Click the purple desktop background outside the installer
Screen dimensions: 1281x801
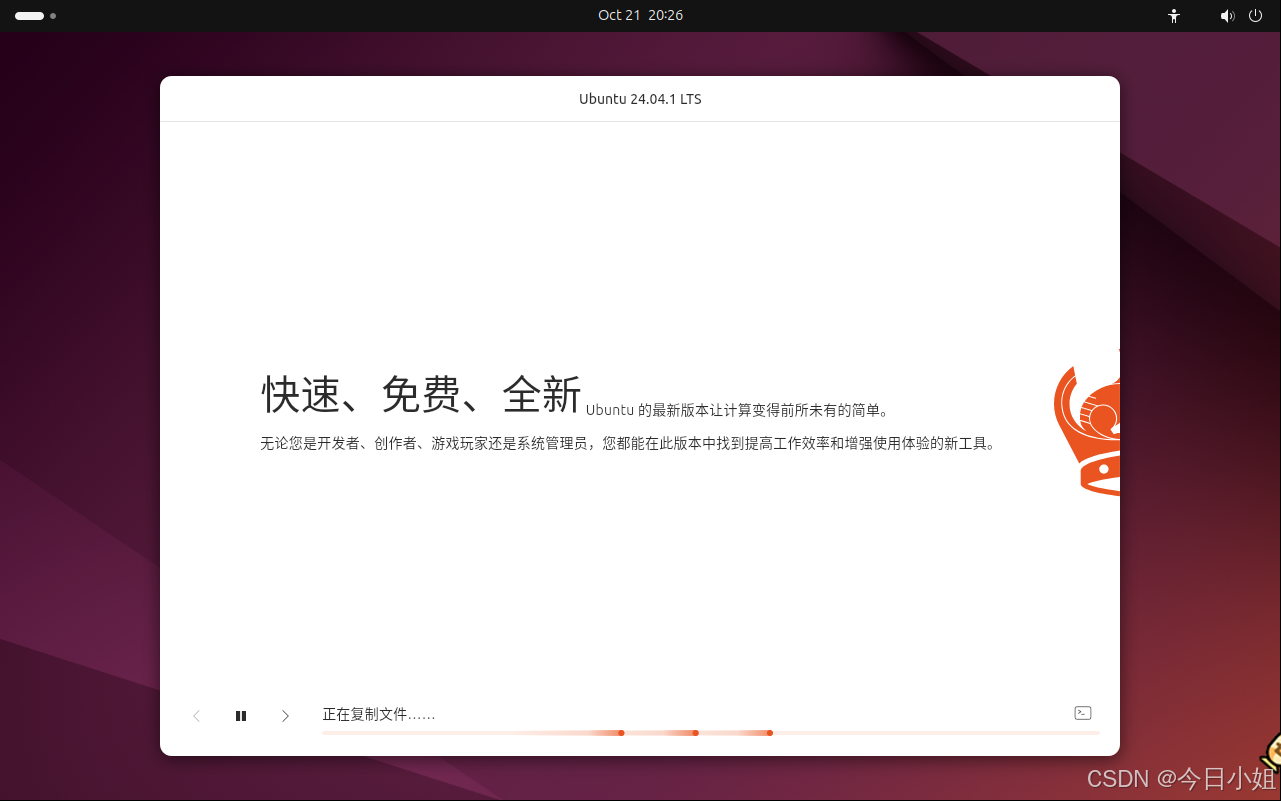pos(80,400)
